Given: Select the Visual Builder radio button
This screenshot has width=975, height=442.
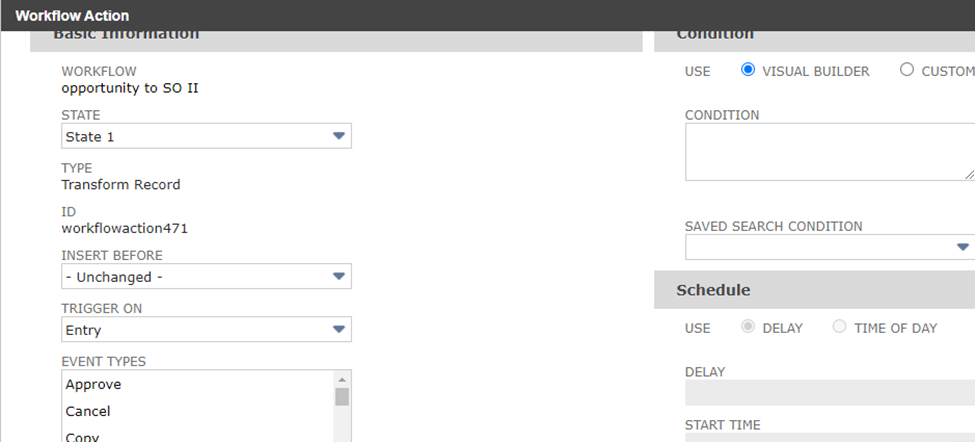Looking at the screenshot, I should tap(748, 70).
